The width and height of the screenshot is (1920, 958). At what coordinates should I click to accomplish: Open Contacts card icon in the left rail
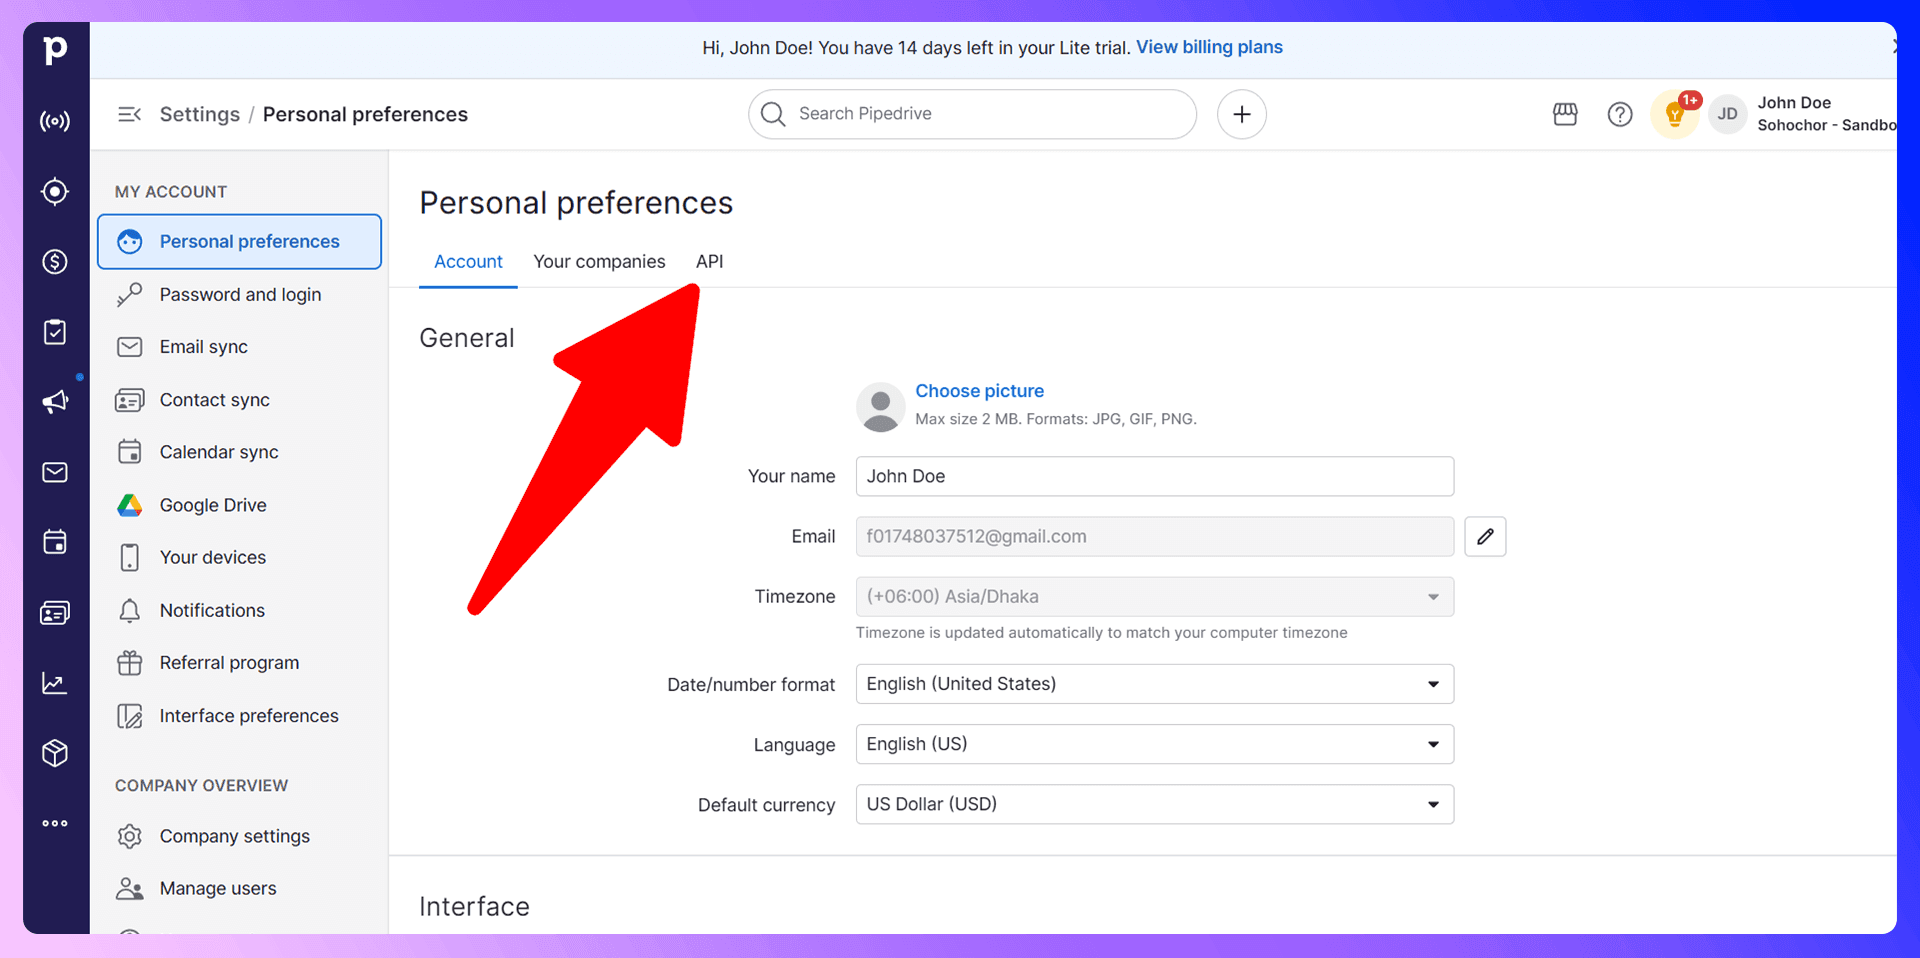[x=55, y=613]
